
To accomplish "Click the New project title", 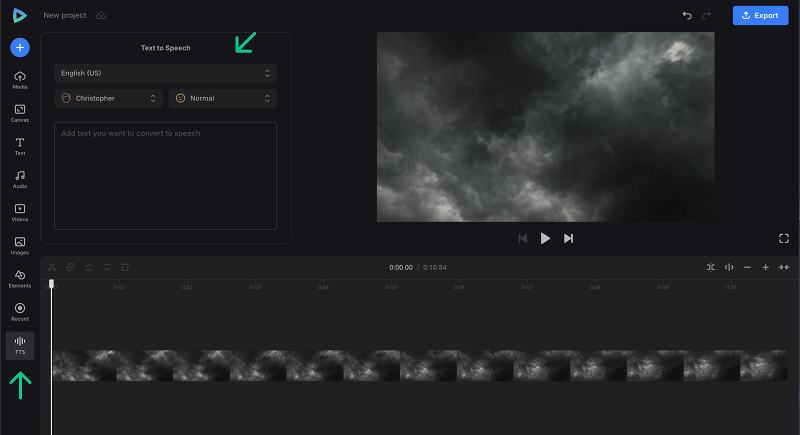I will point(65,15).
